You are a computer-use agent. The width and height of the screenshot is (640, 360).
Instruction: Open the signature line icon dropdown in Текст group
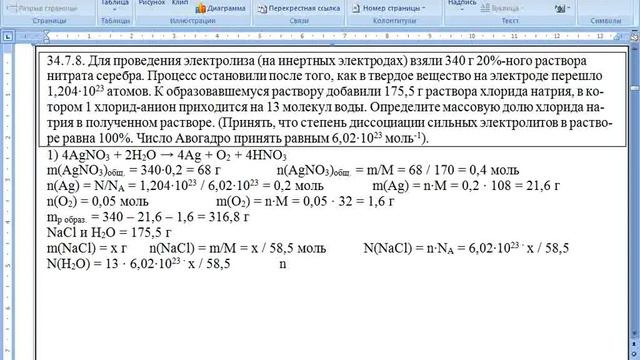pyautogui.click(x=562, y=8)
